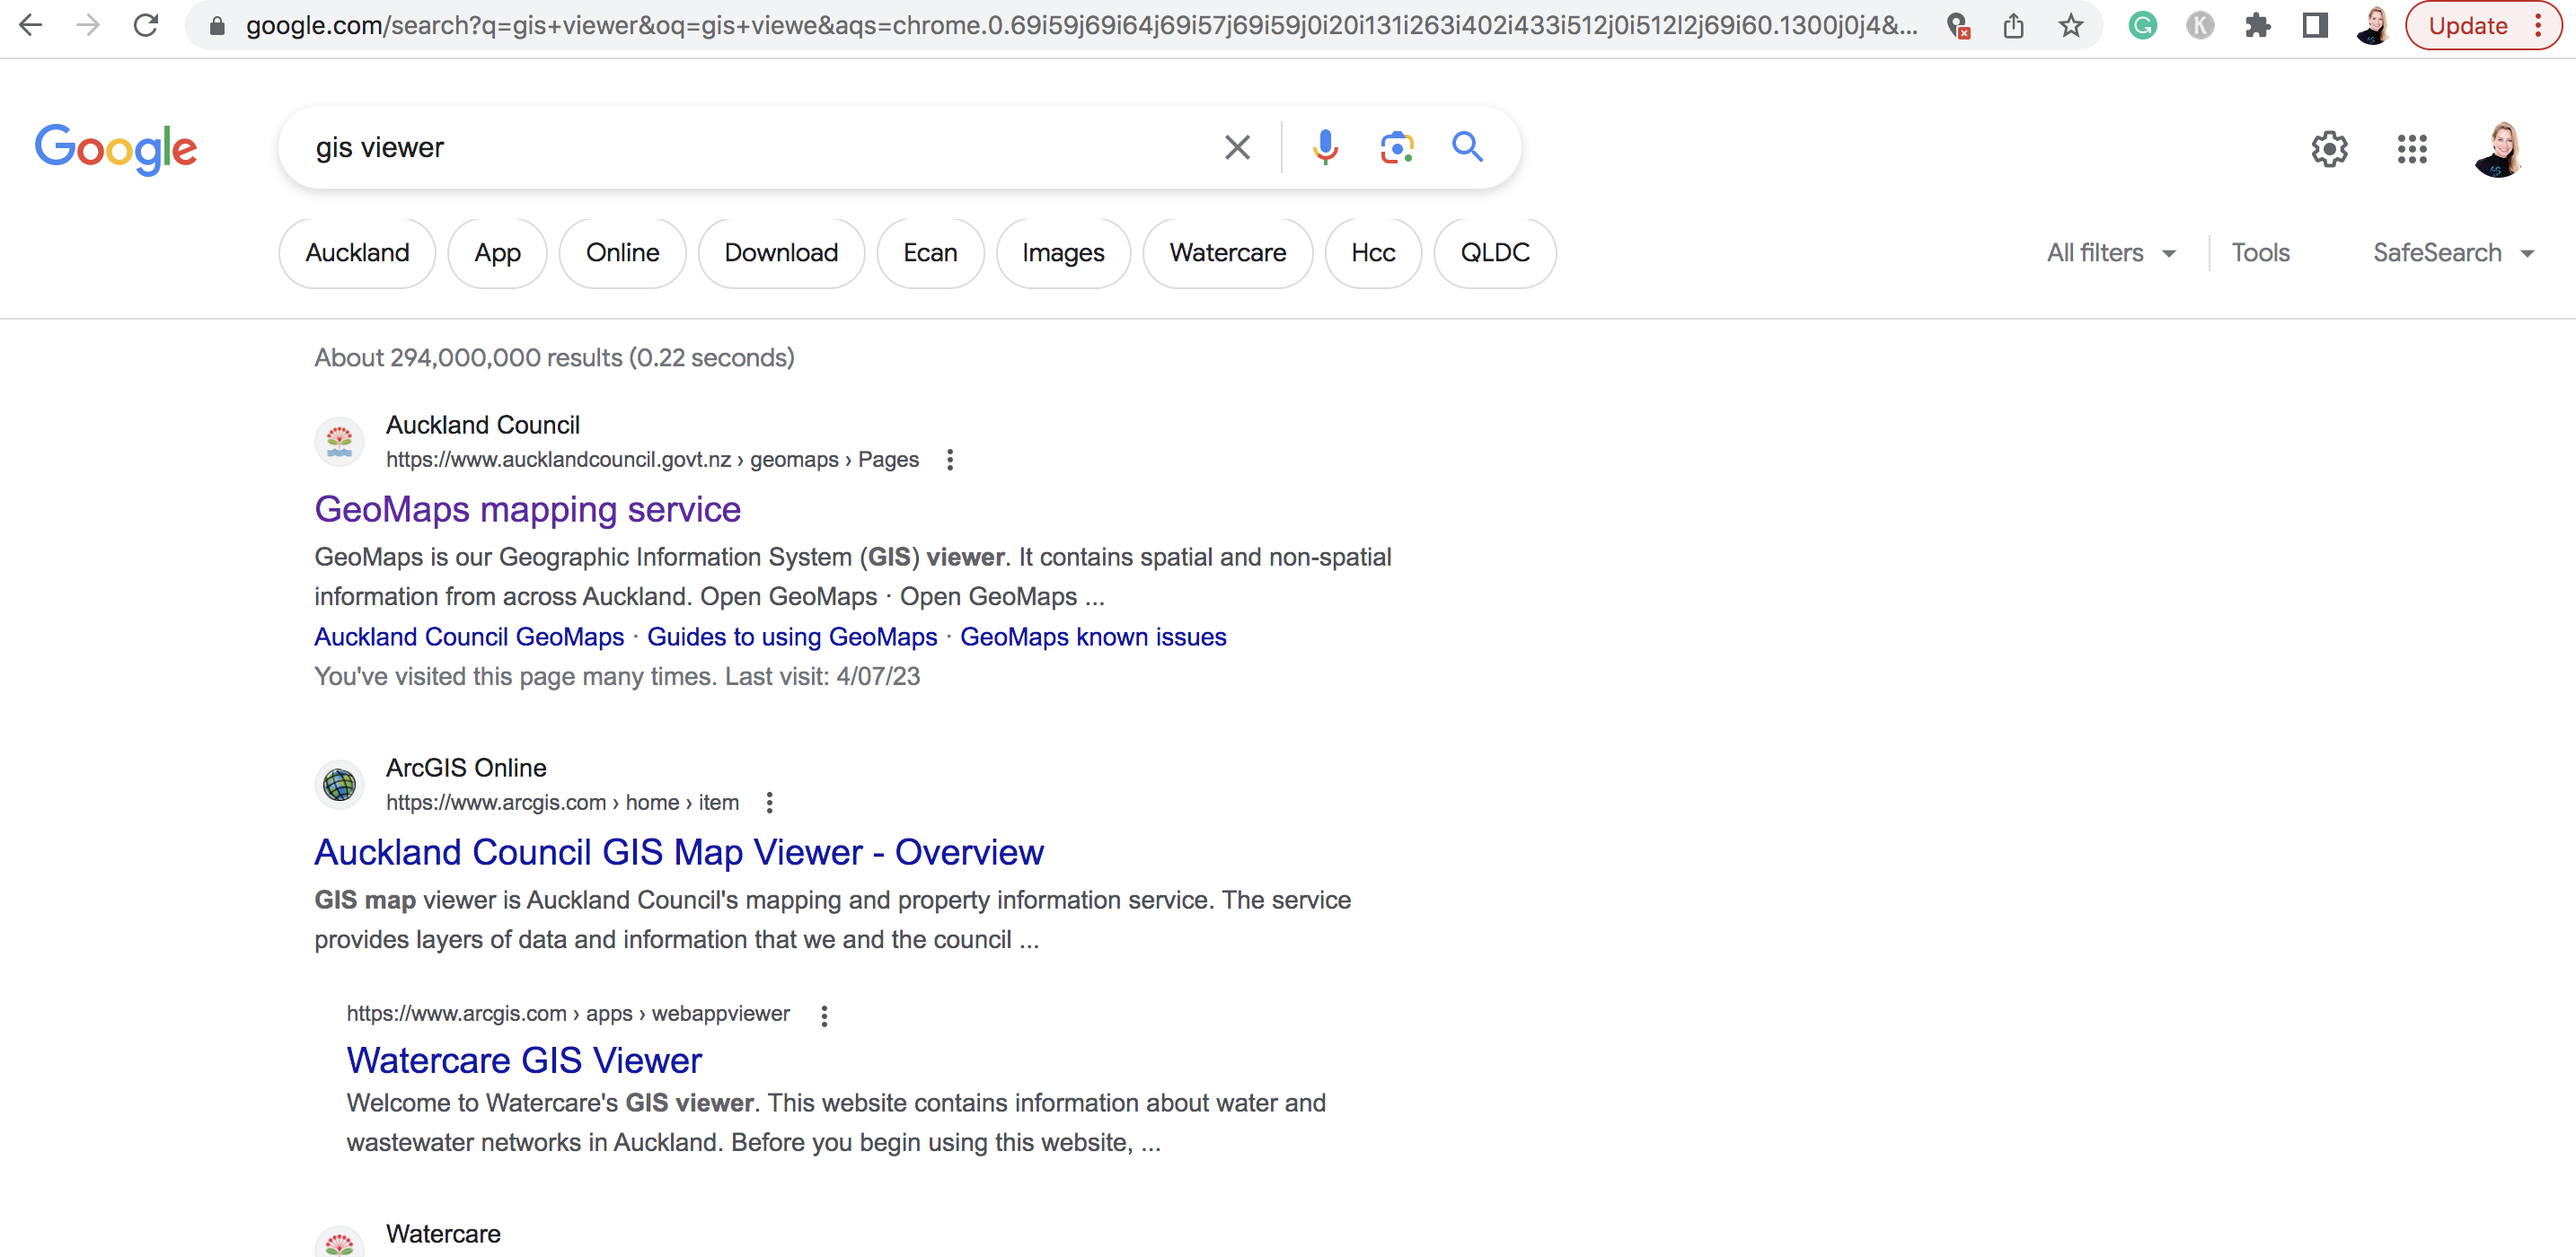This screenshot has width=2576, height=1257.
Task: Open Auckland Council GeoMaps sitelink
Action: 469,637
